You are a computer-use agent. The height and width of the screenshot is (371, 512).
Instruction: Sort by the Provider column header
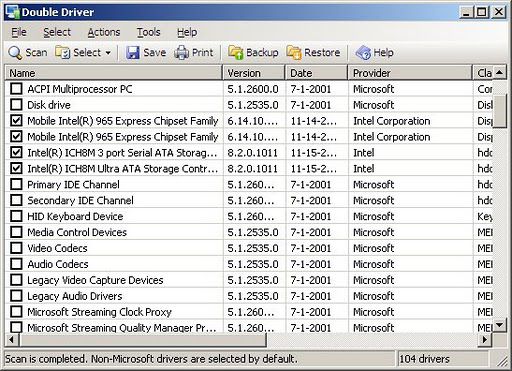pos(410,73)
